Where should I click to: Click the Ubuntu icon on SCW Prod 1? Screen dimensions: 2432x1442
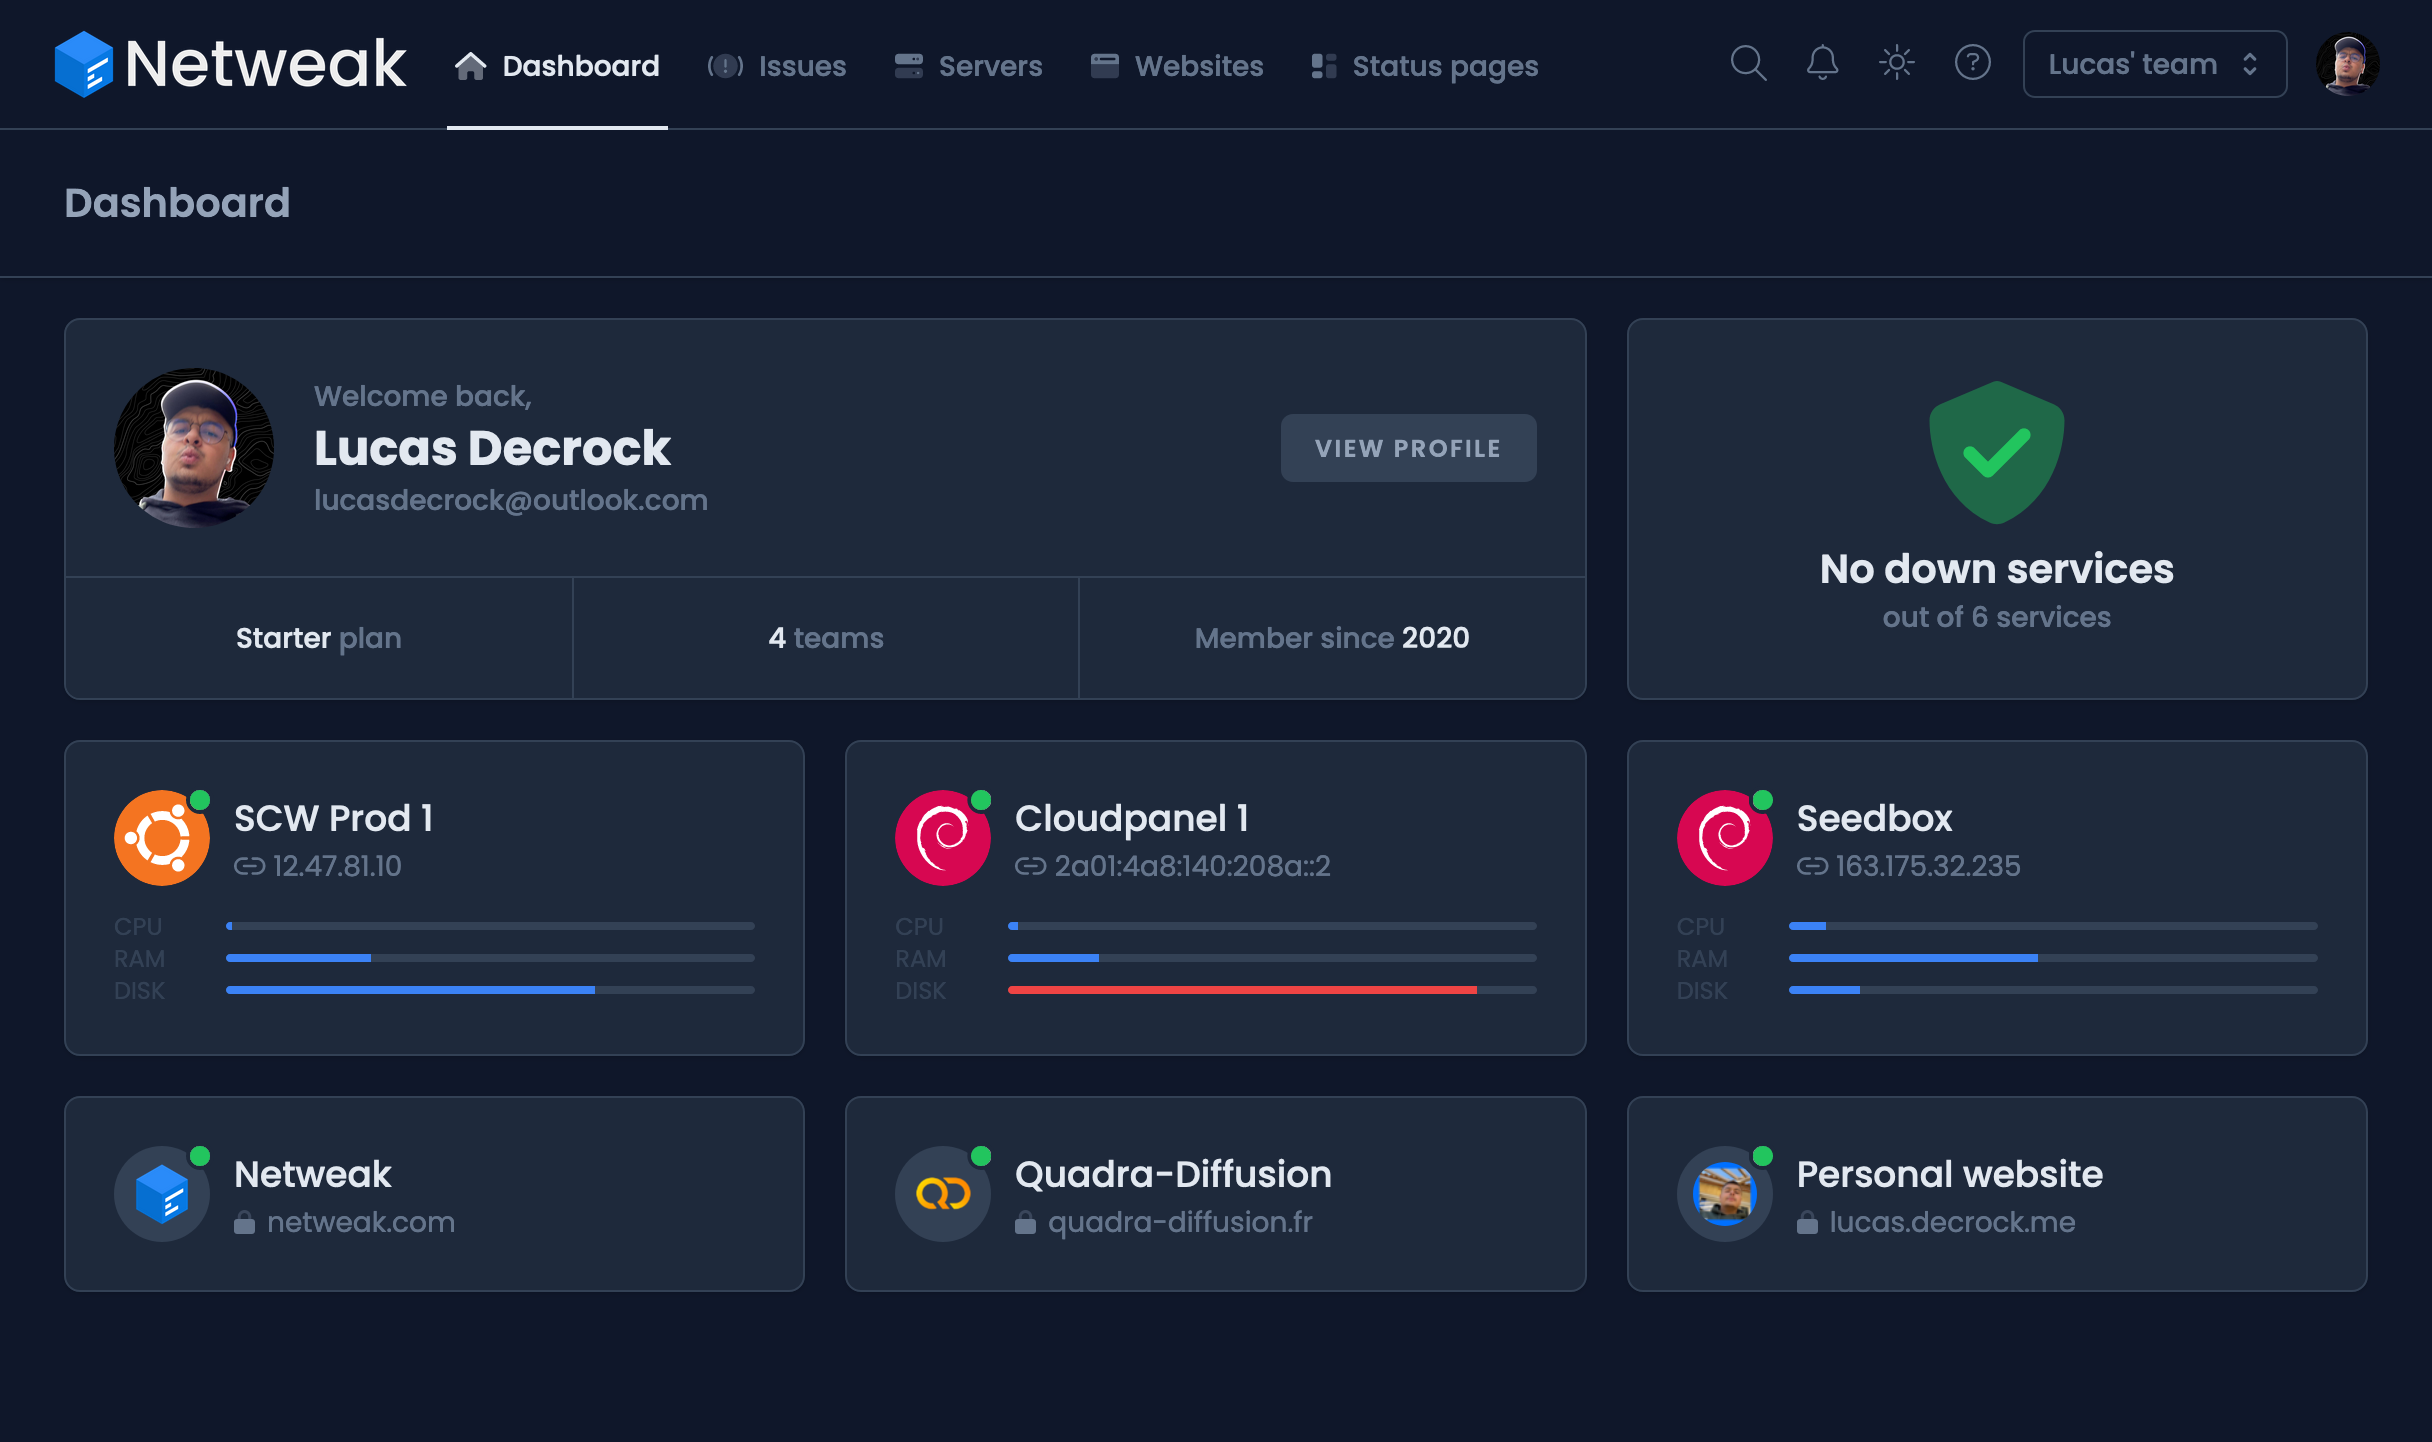pyautogui.click(x=160, y=837)
